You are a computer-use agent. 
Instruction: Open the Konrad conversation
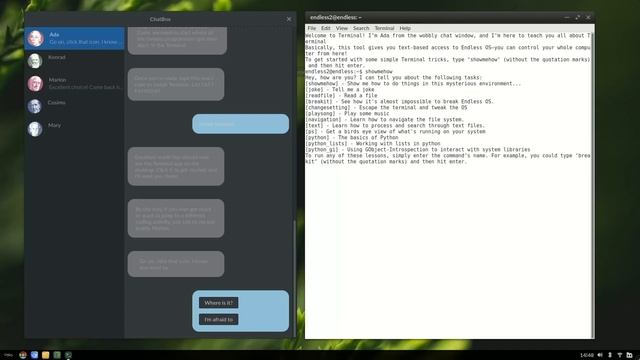point(74,61)
